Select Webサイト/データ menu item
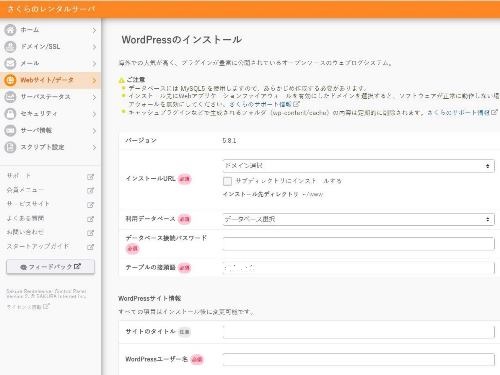 [x=50, y=80]
